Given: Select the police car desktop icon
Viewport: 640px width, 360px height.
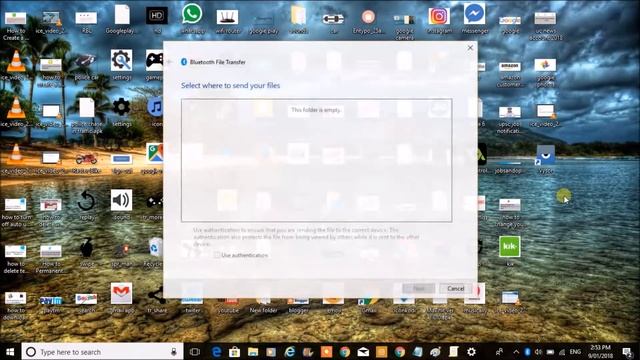Looking at the screenshot, I should point(86,67).
